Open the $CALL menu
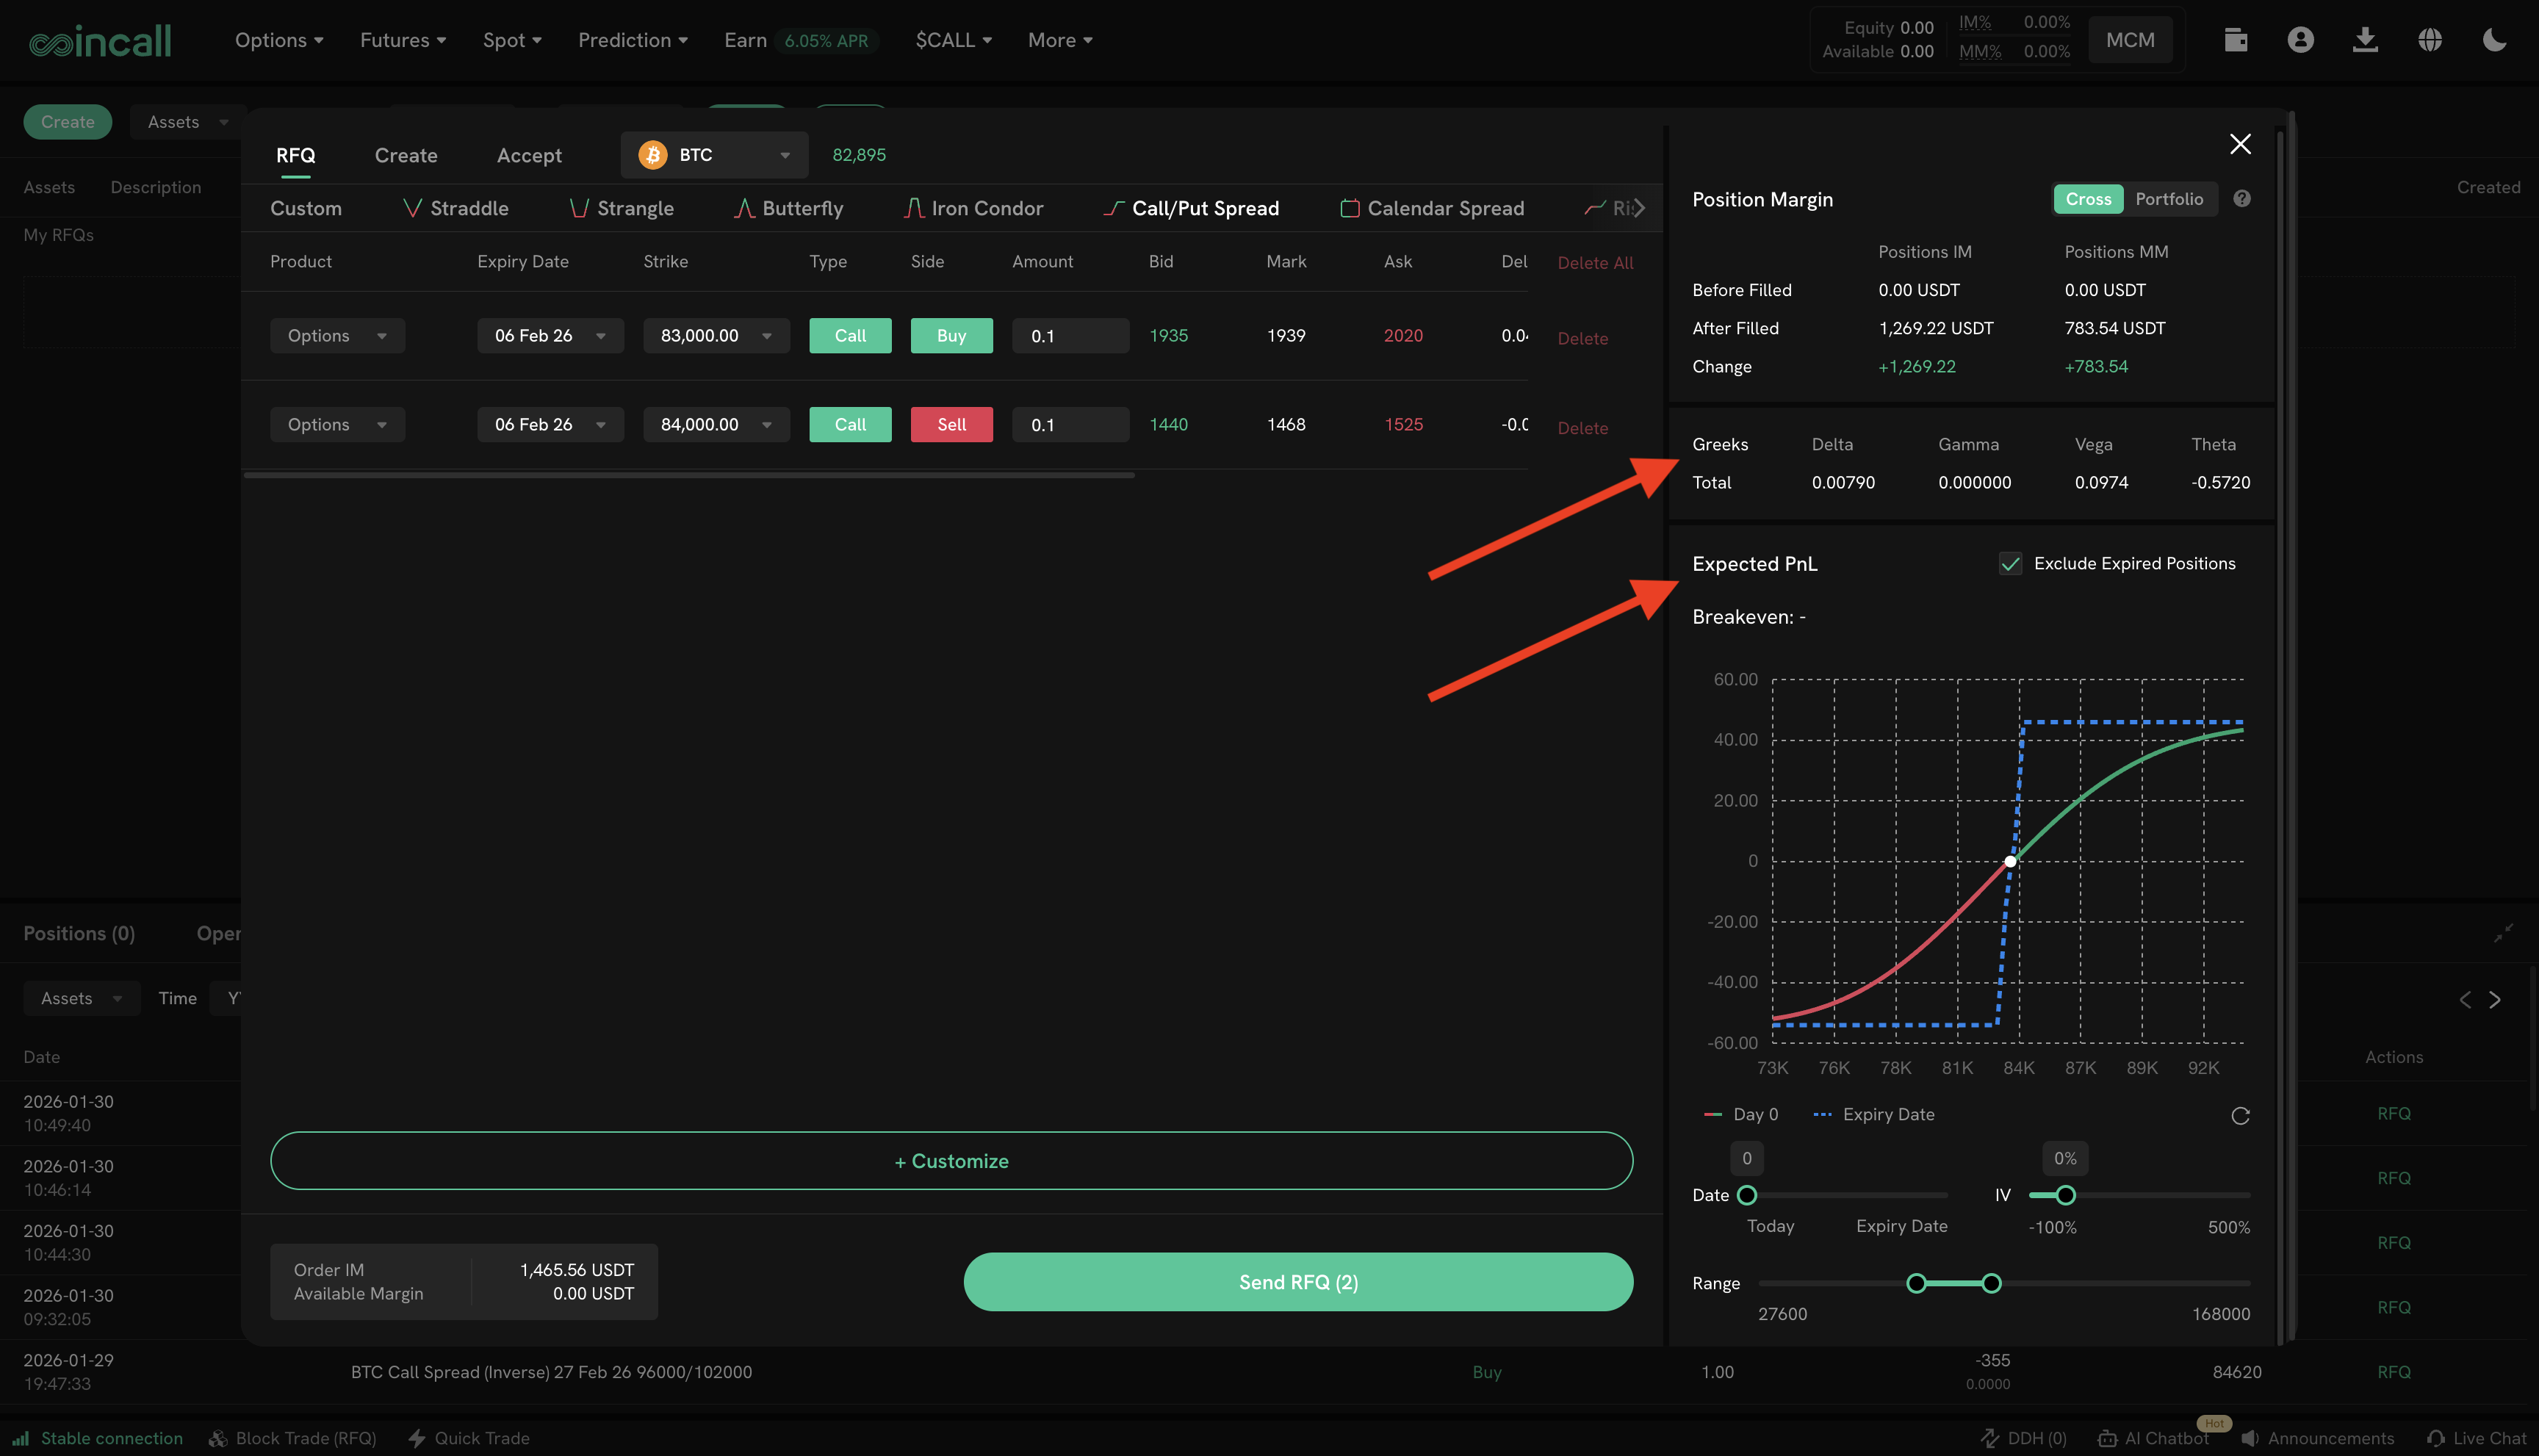Image resolution: width=2539 pixels, height=1456 pixels. pyautogui.click(x=954, y=40)
